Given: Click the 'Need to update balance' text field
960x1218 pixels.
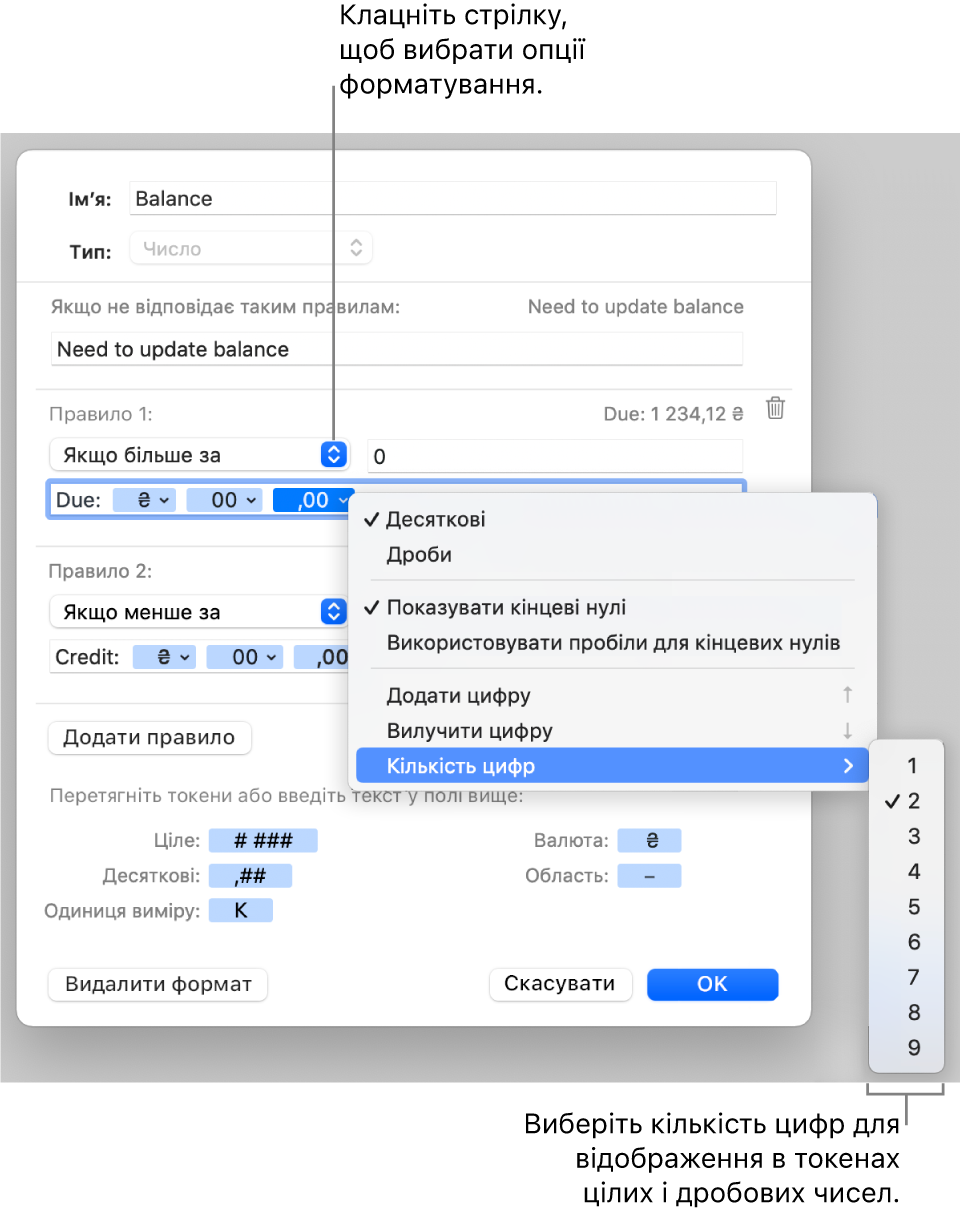Looking at the screenshot, I should (x=397, y=349).
